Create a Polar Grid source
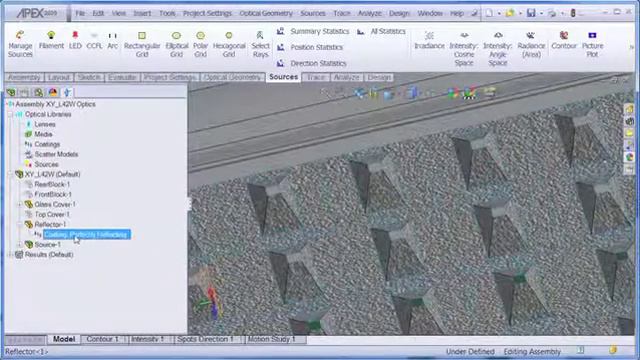The height and width of the screenshot is (360, 640). click(200, 44)
